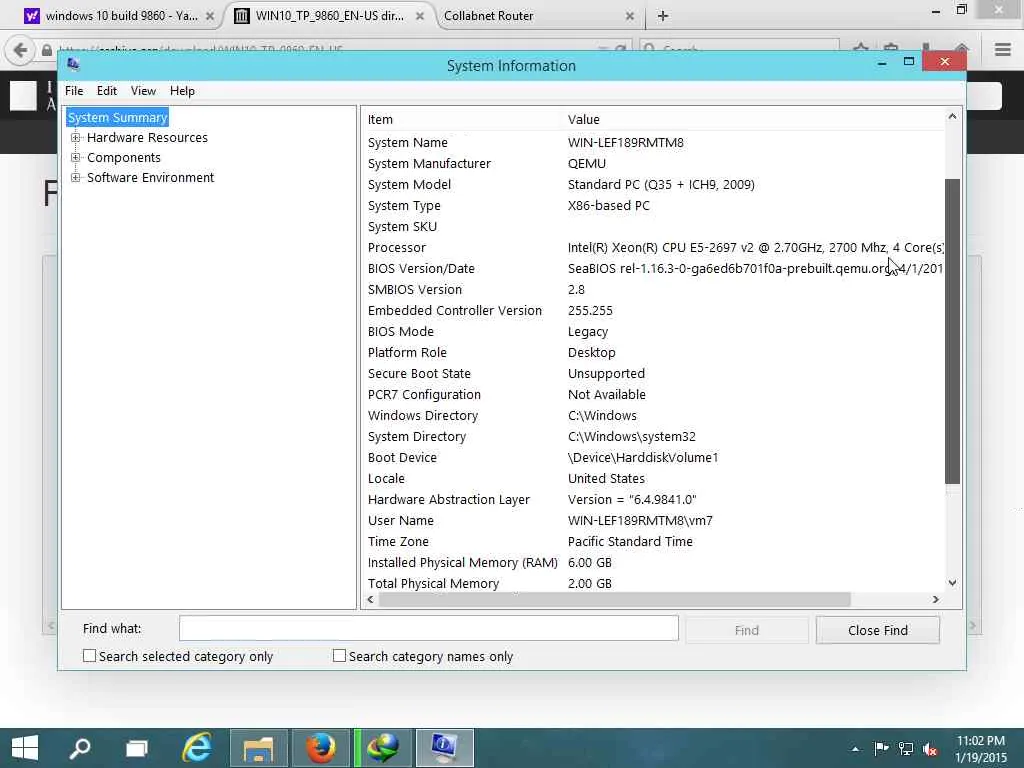Close the 'windows 10 build 9860' tab
Image resolution: width=1024 pixels, height=768 pixels.
(210, 16)
